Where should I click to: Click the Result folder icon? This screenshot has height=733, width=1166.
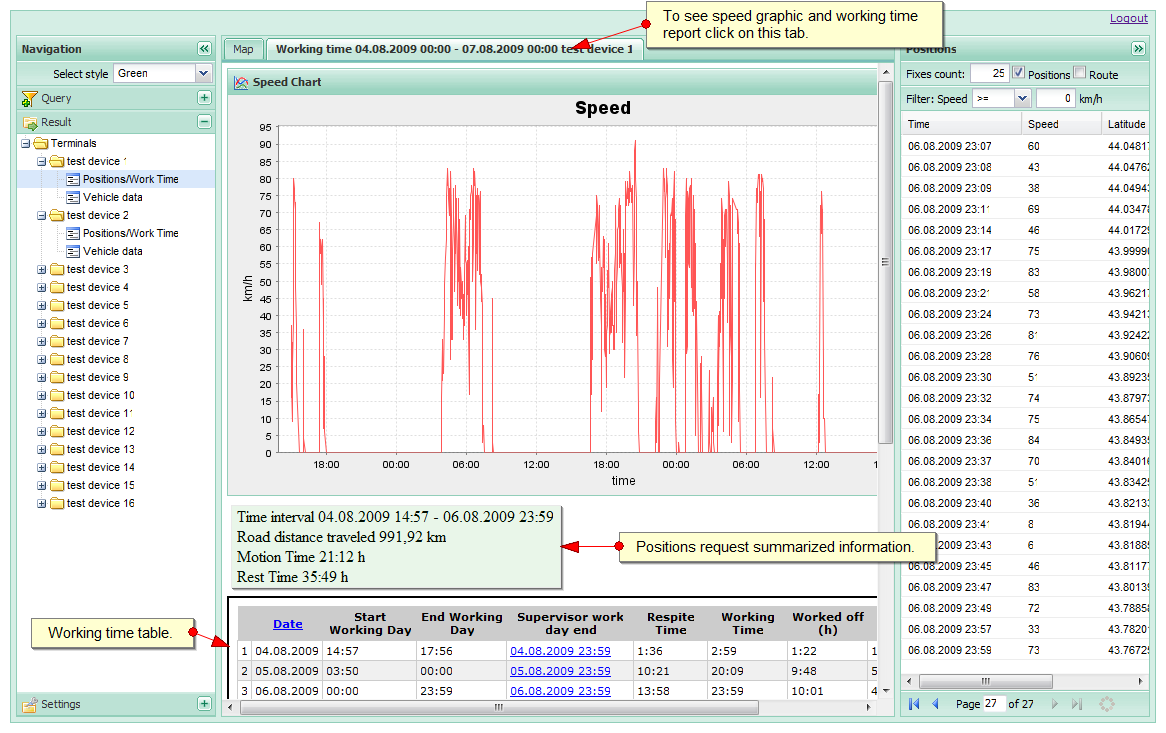pyautogui.click(x=30, y=123)
